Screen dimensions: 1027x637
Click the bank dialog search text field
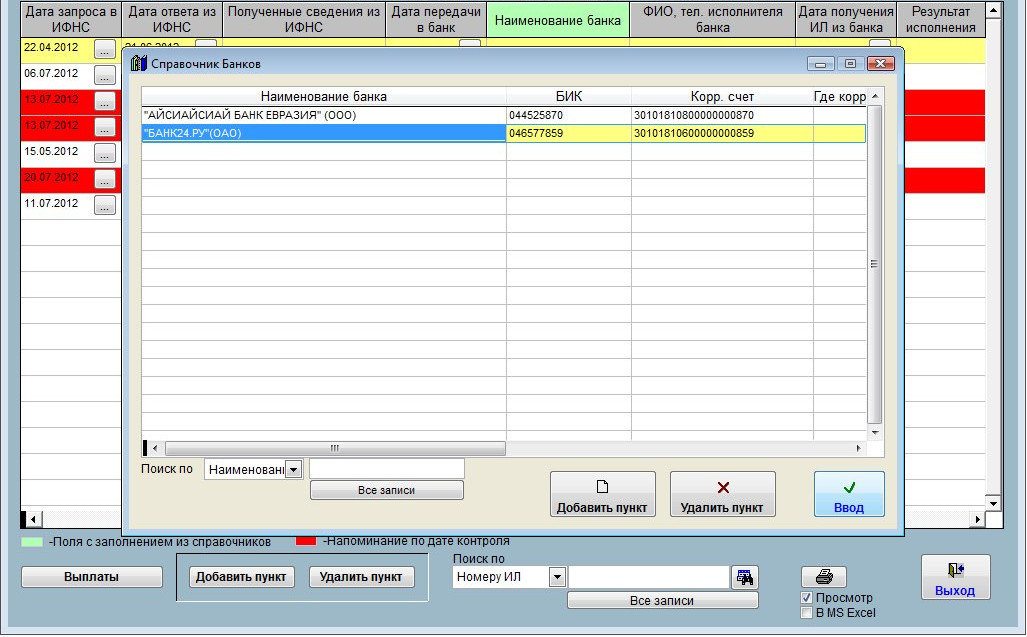(x=387, y=469)
